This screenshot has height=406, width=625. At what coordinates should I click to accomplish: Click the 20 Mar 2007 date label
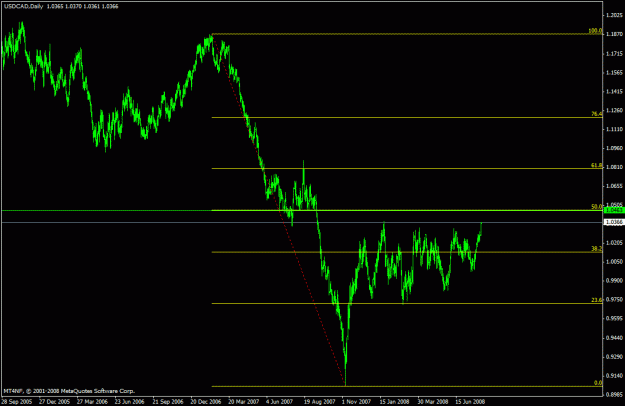(x=244, y=402)
